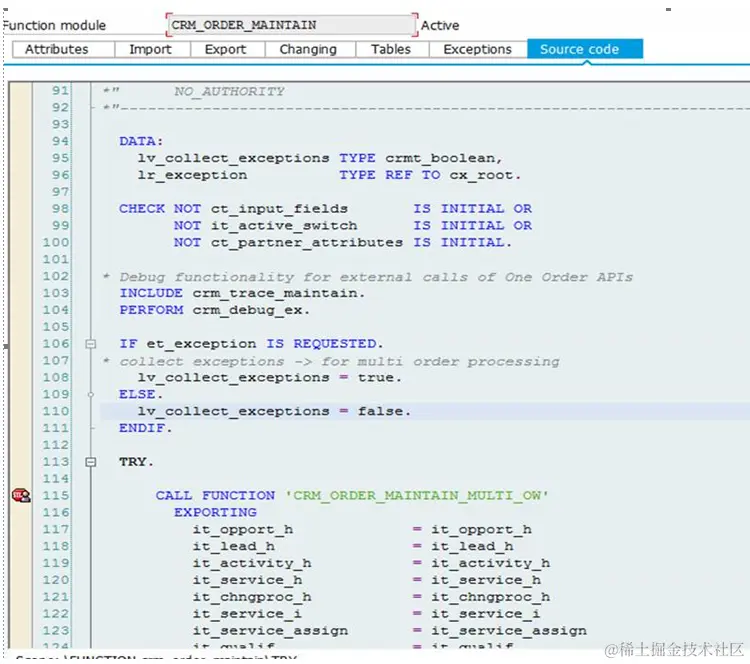This screenshot has height=664, width=750.
Task: Click line number 106 in the gutter
Action: click(x=56, y=343)
